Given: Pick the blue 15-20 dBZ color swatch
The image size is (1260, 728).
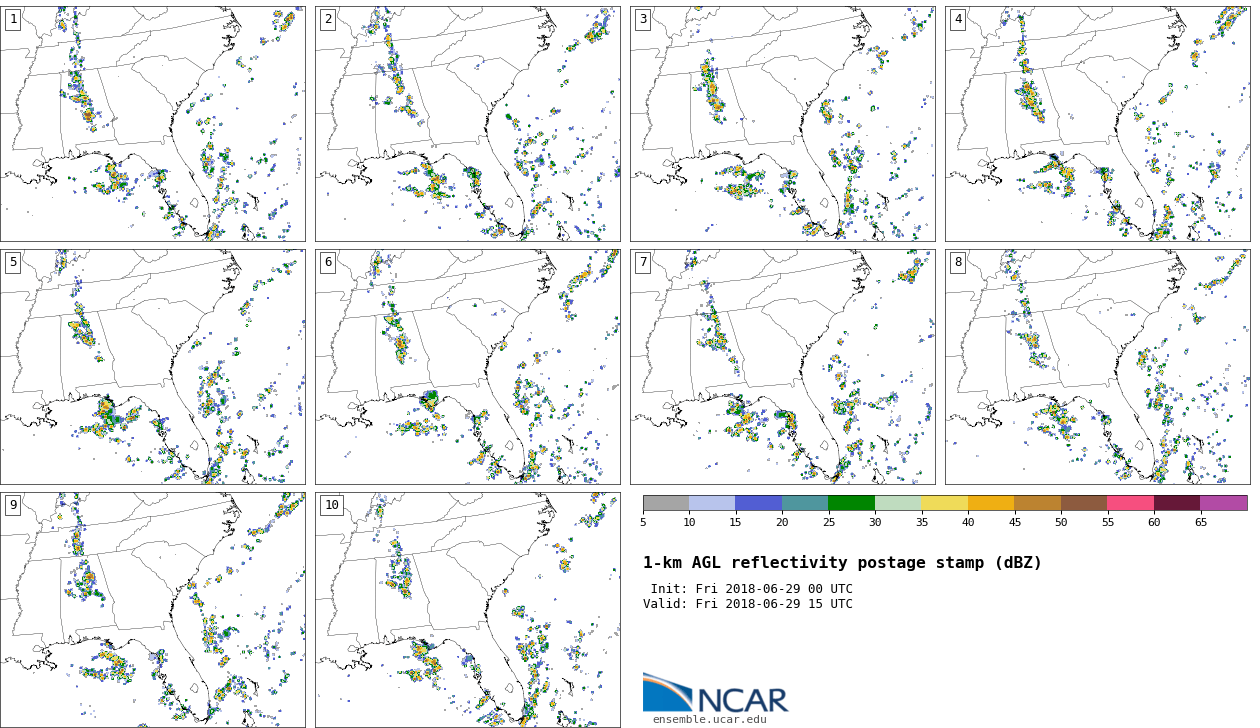Looking at the screenshot, I should tap(758, 503).
